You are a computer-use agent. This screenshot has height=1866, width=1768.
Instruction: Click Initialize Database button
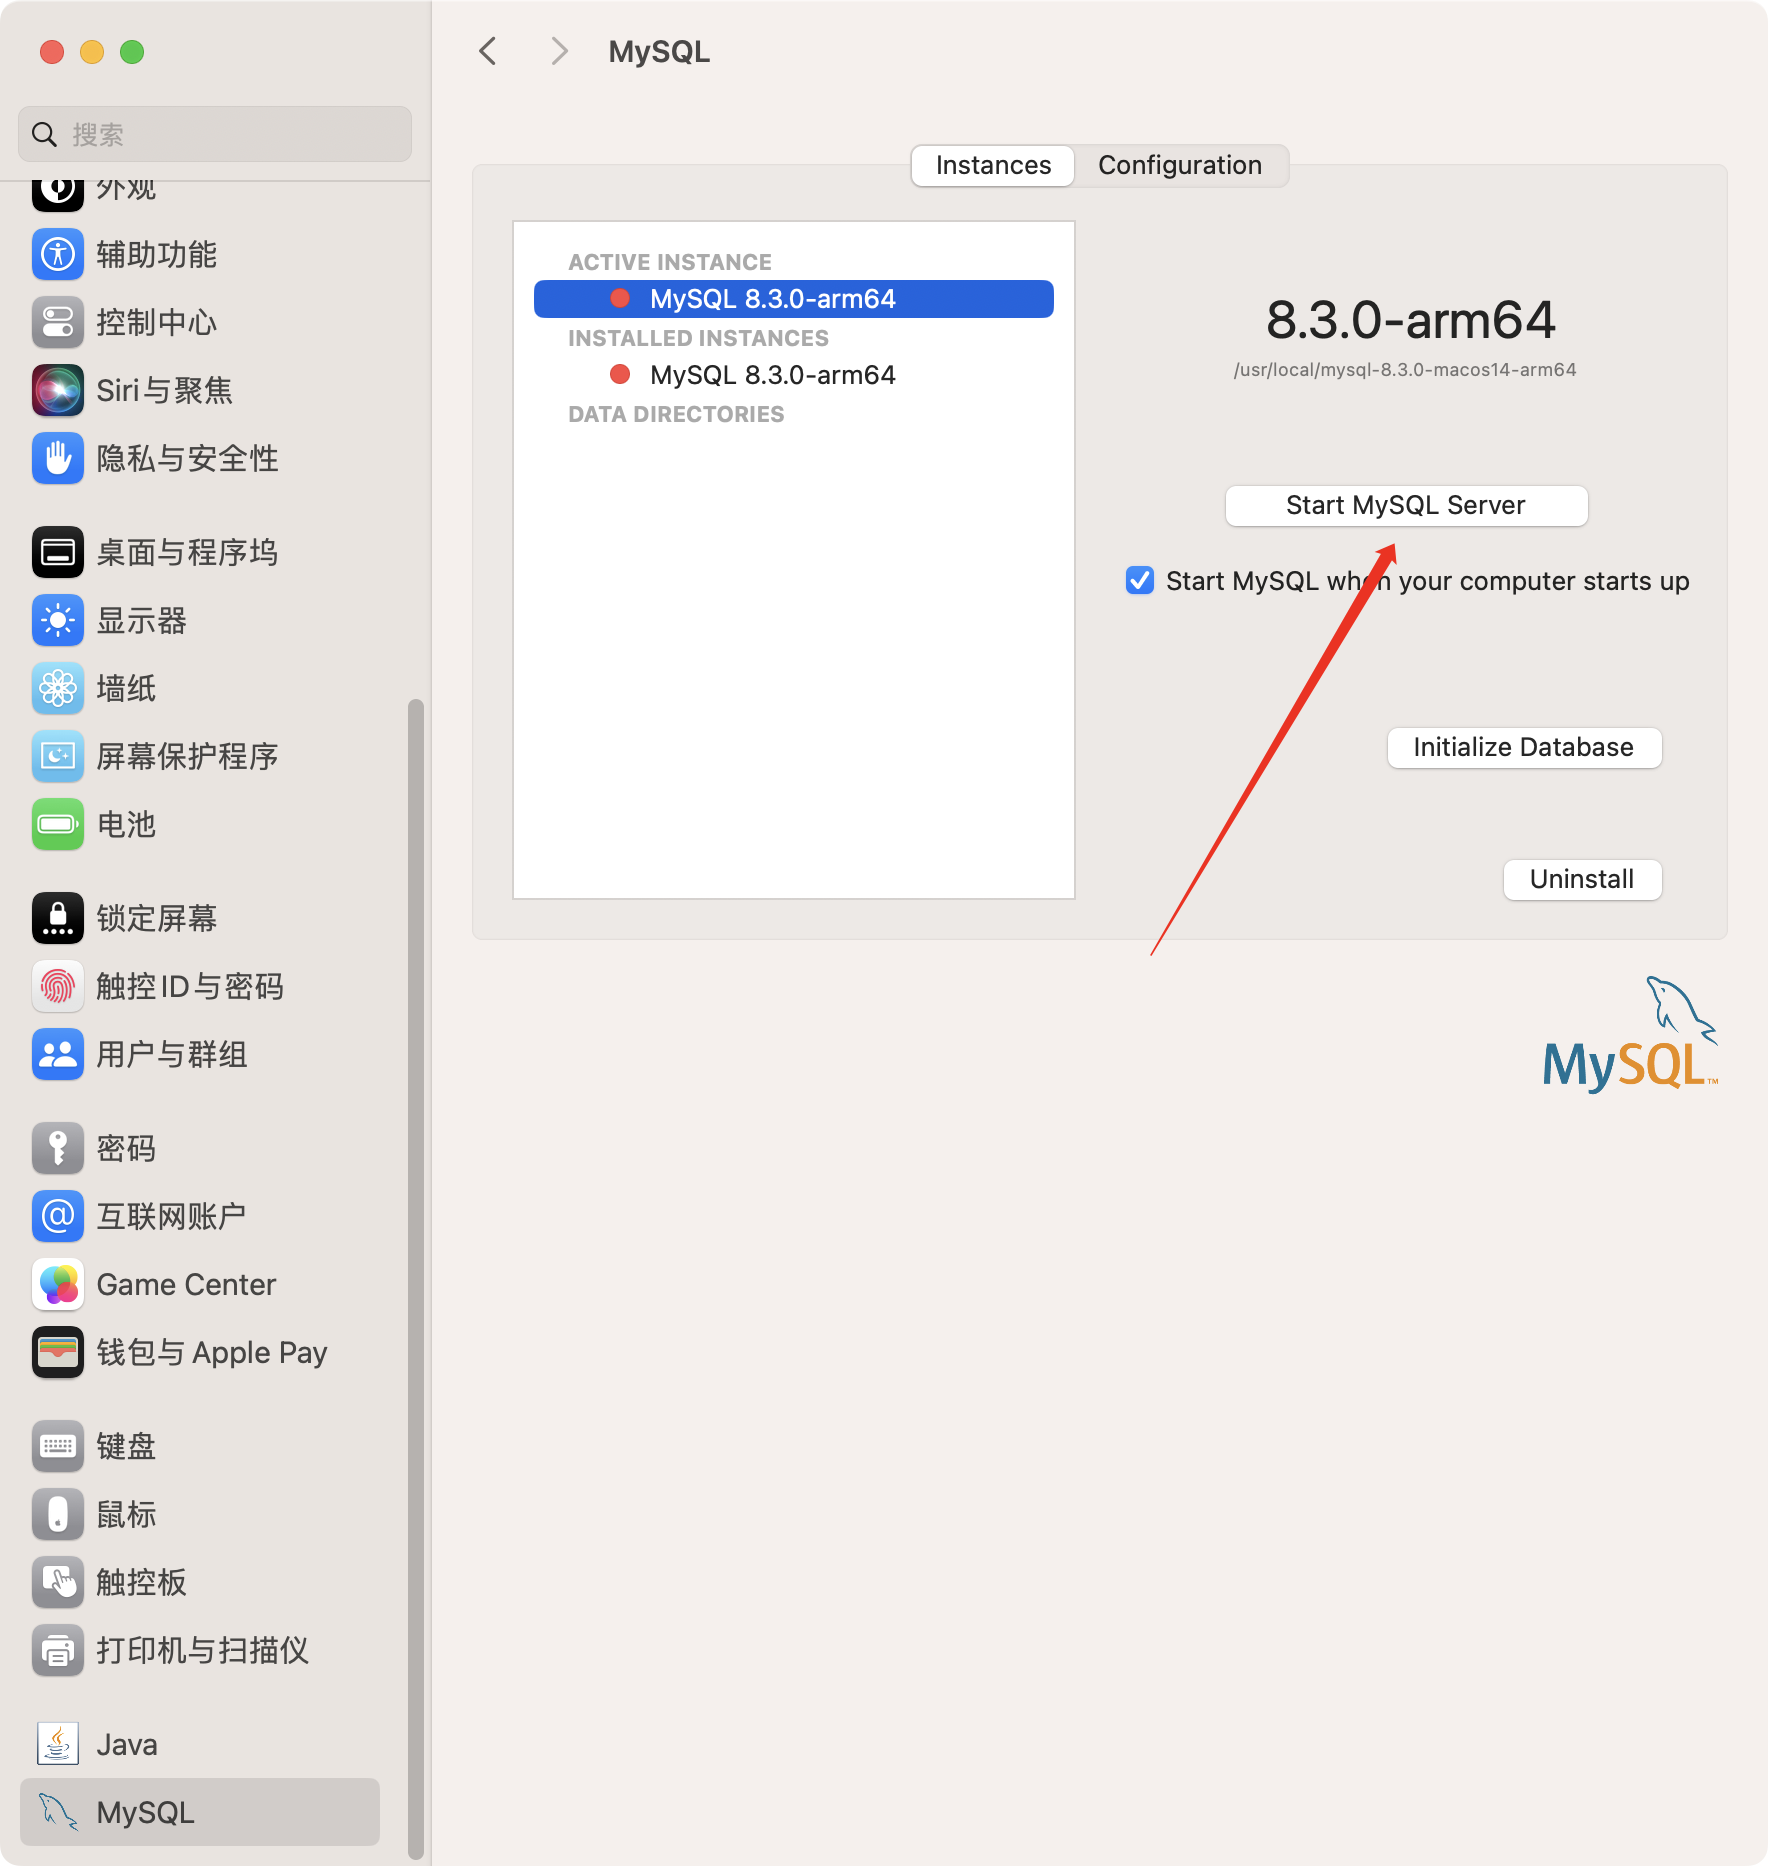tap(1524, 747)
